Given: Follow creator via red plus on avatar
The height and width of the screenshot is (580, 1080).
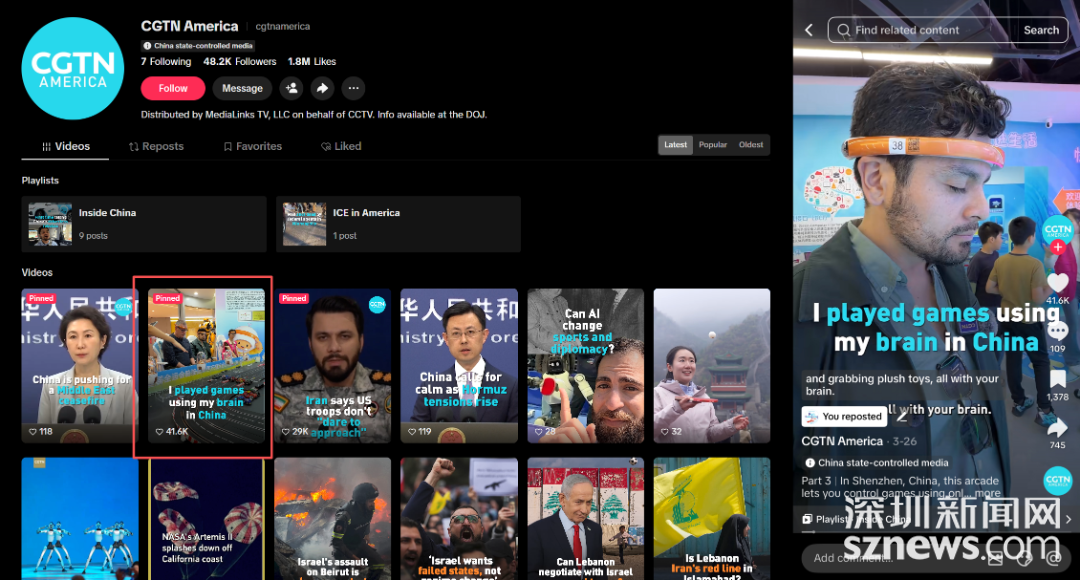Looking at the screenshot, I should coord(1058,247).
